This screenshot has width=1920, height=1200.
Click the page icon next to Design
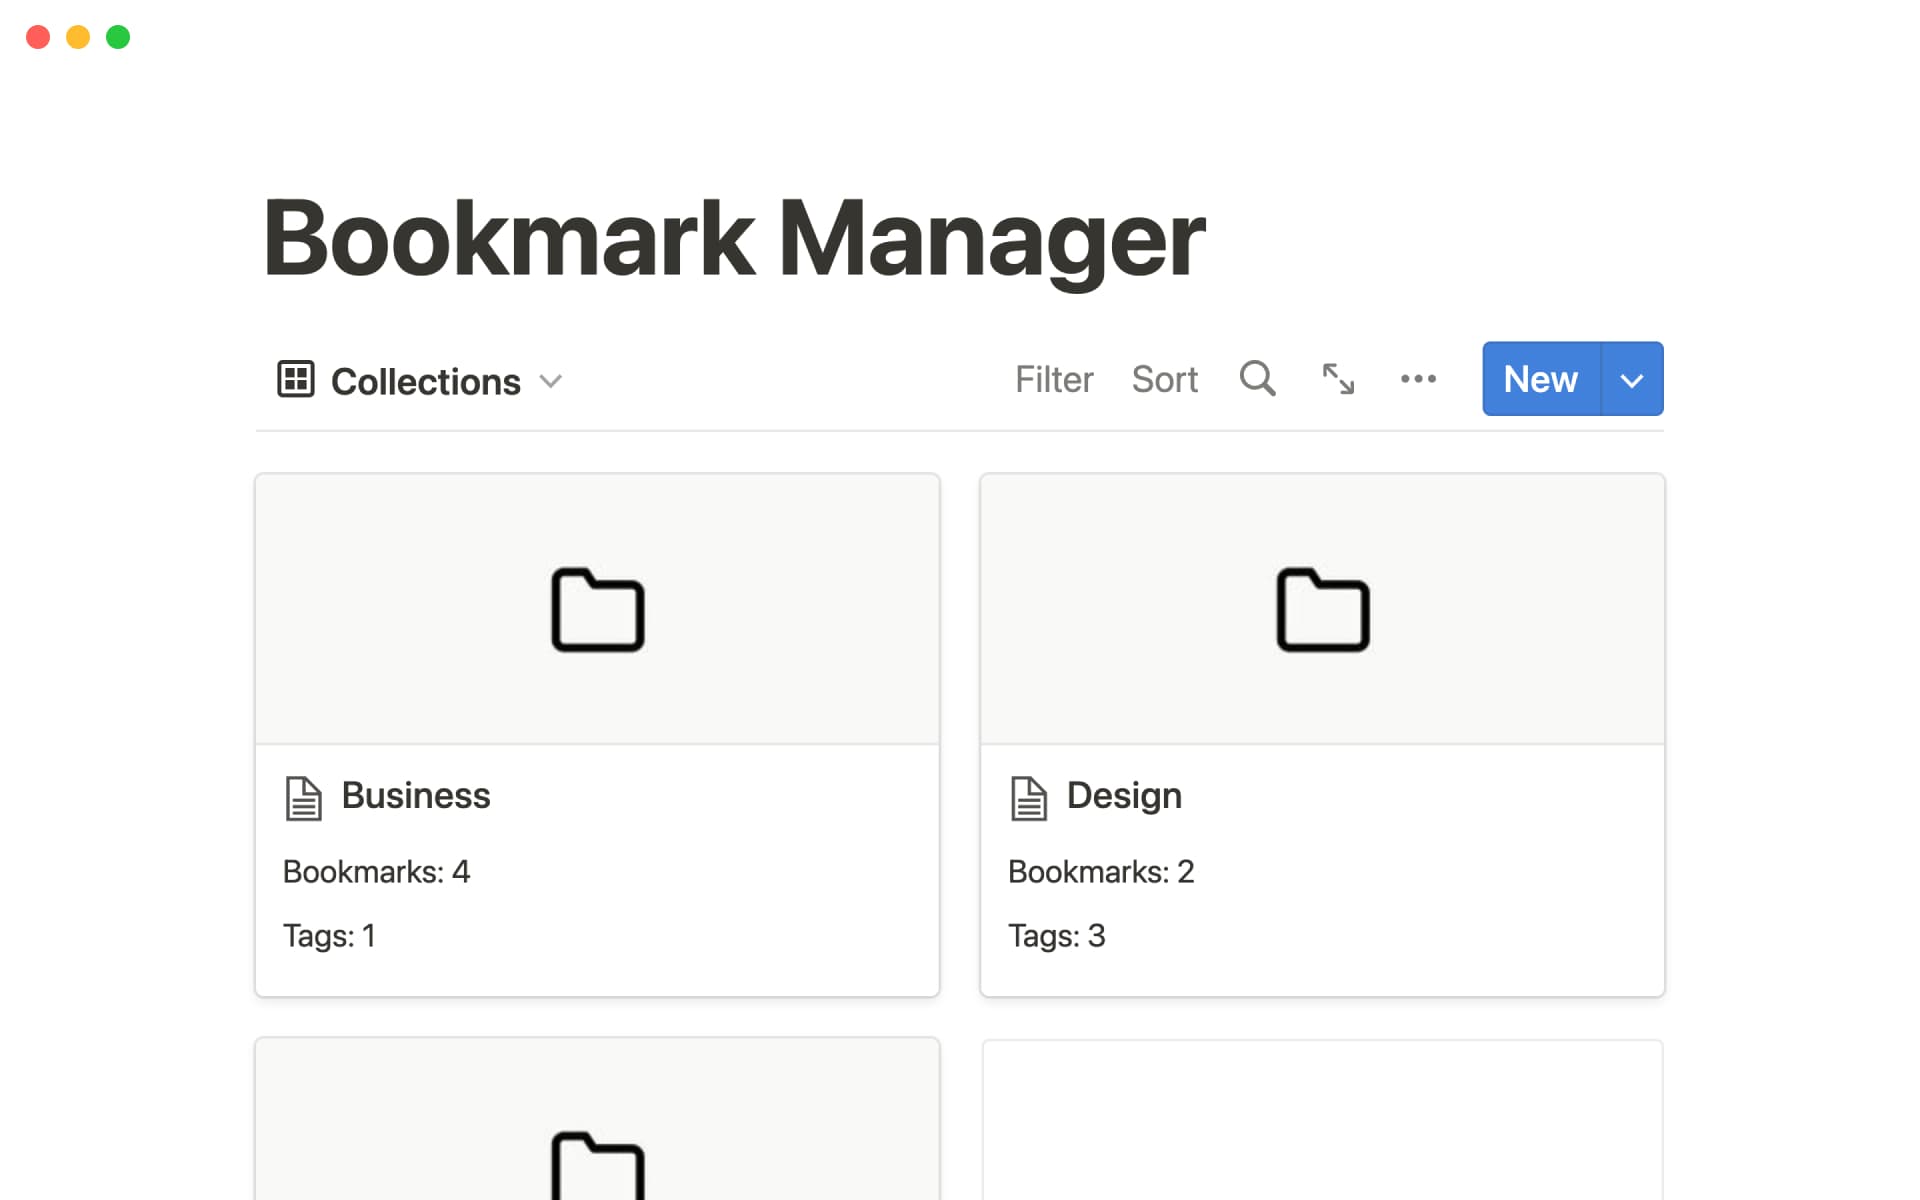tap(1028, 797)
